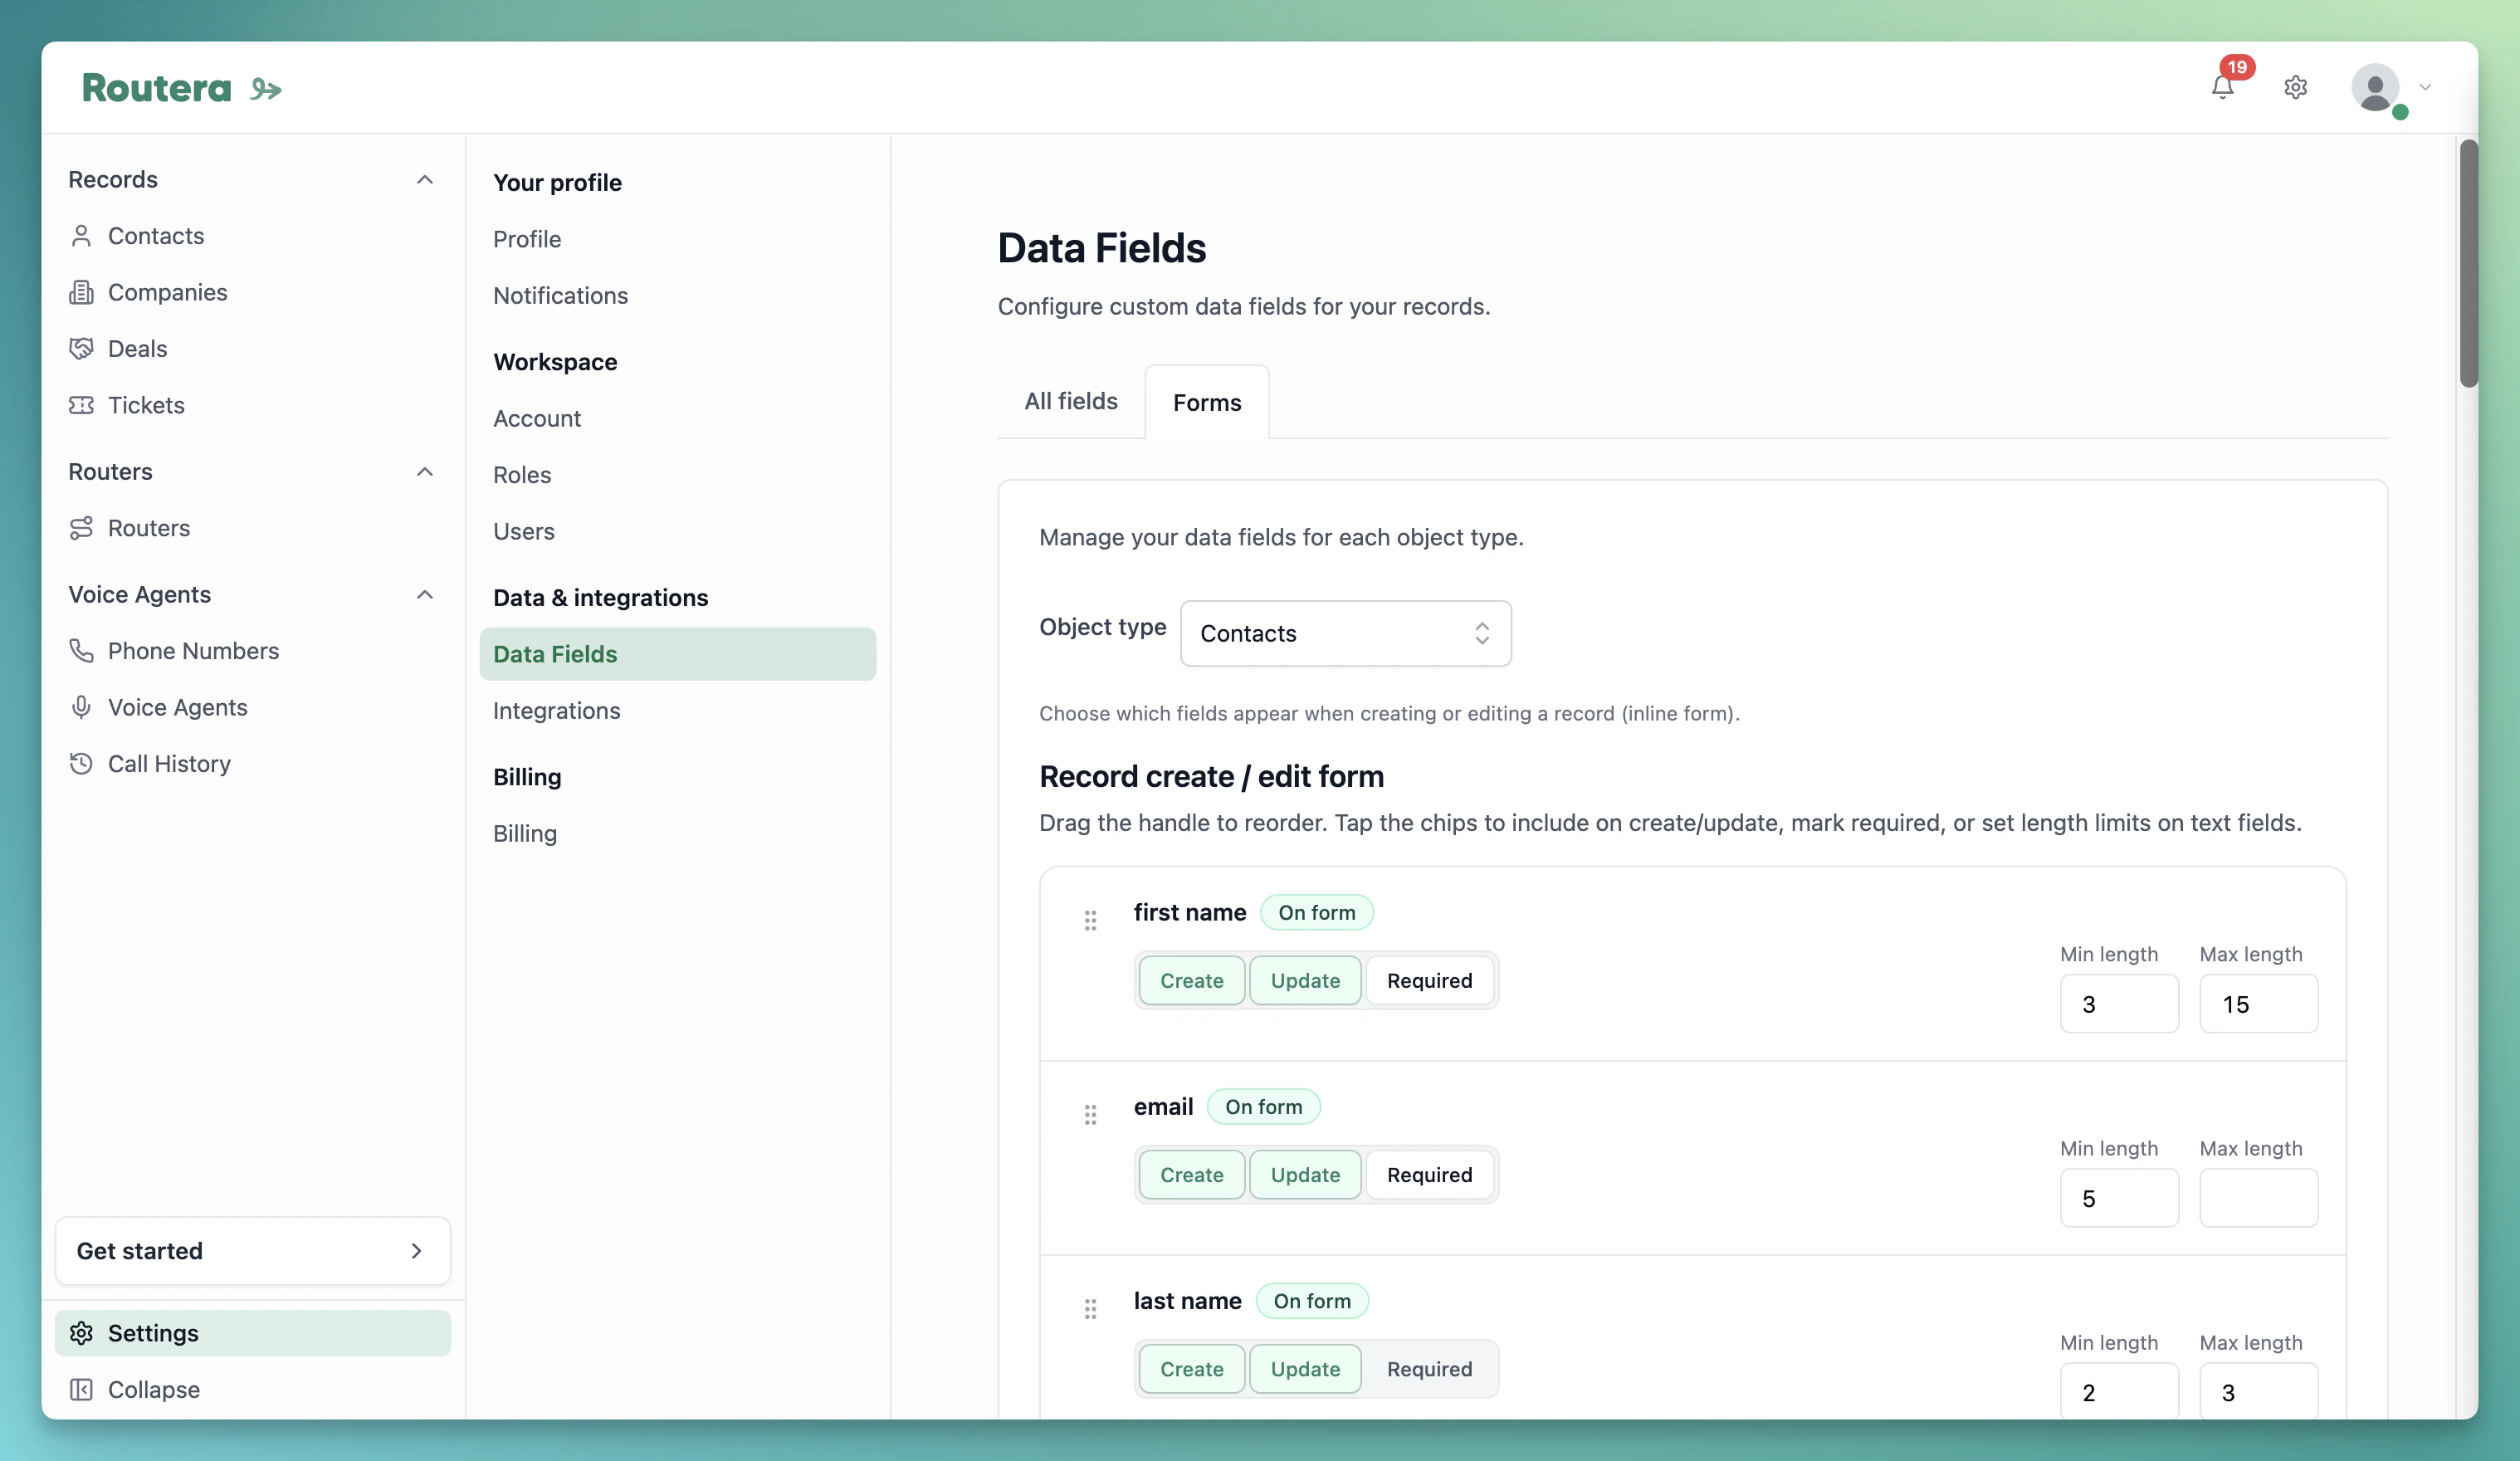
Task: Open the Deals page
Action: coord(137,348)
